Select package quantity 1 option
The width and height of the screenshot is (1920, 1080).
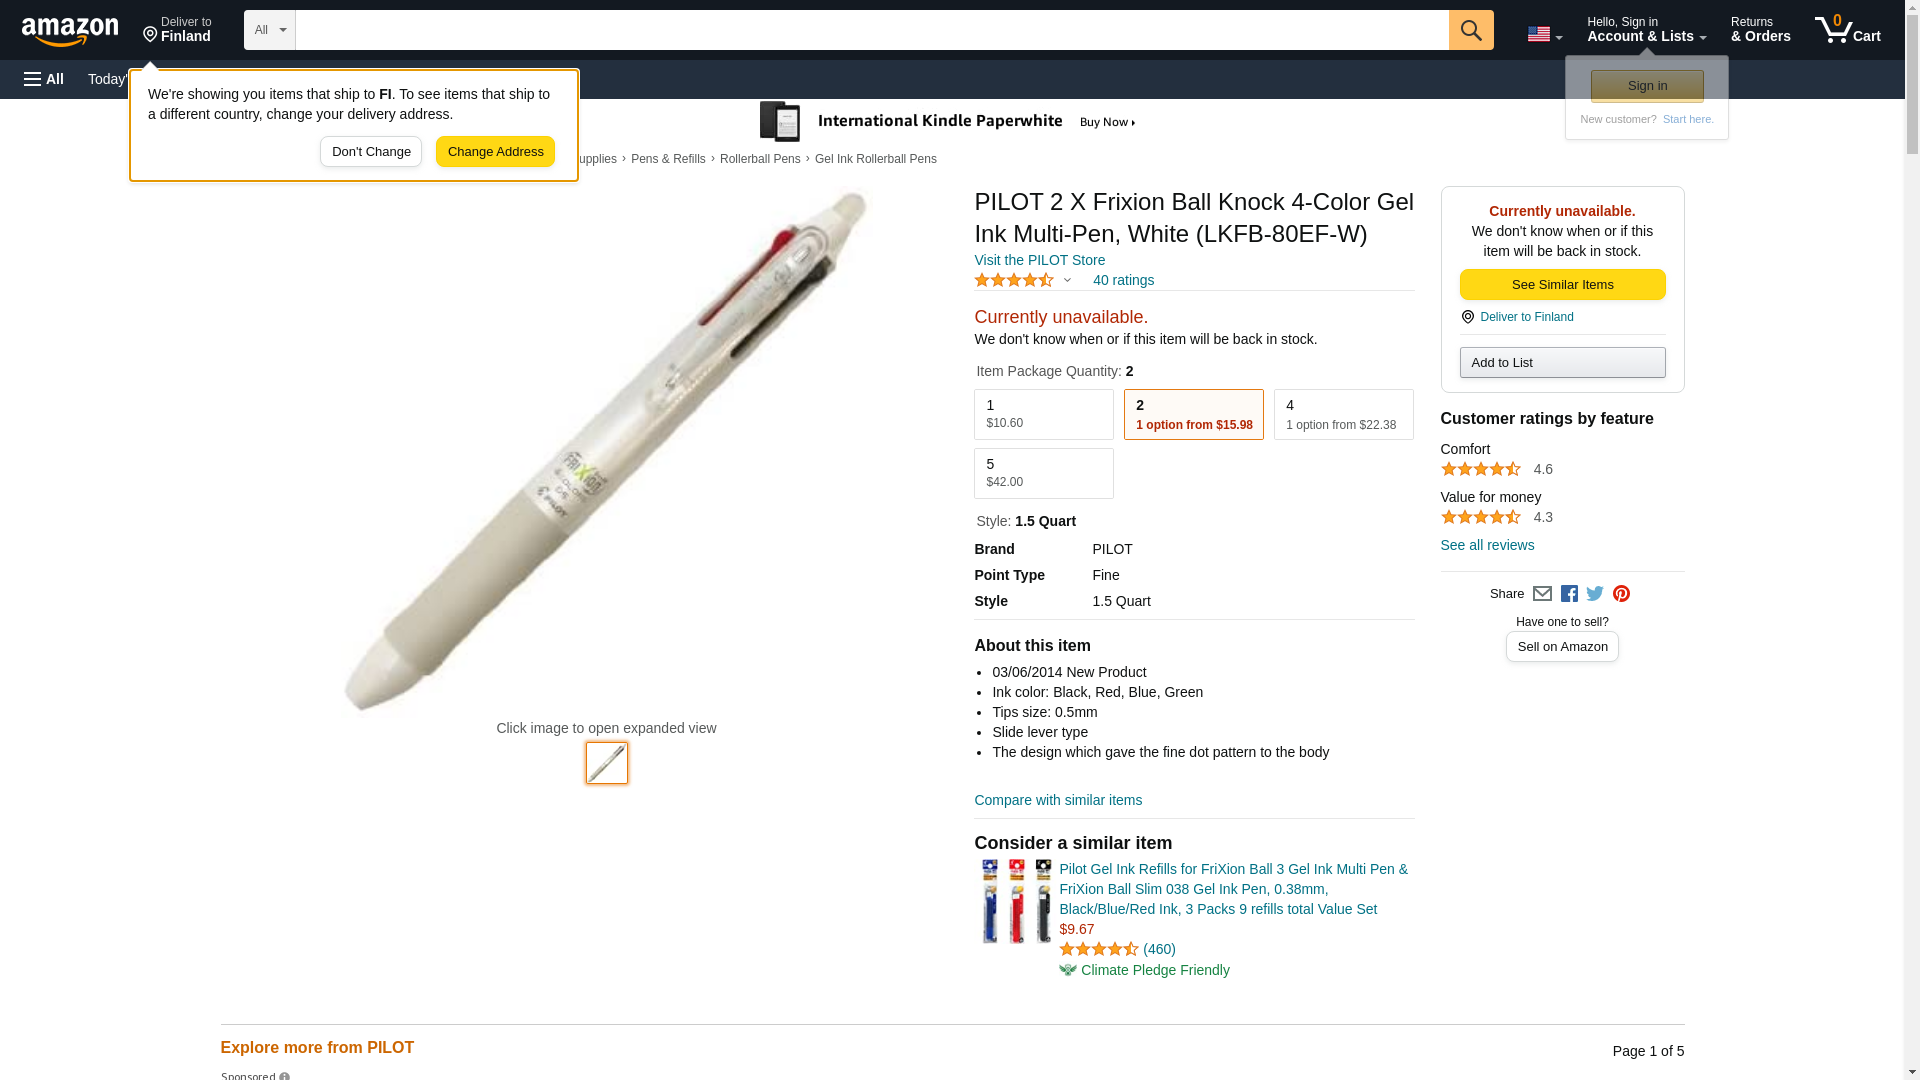click(1043, 414)
